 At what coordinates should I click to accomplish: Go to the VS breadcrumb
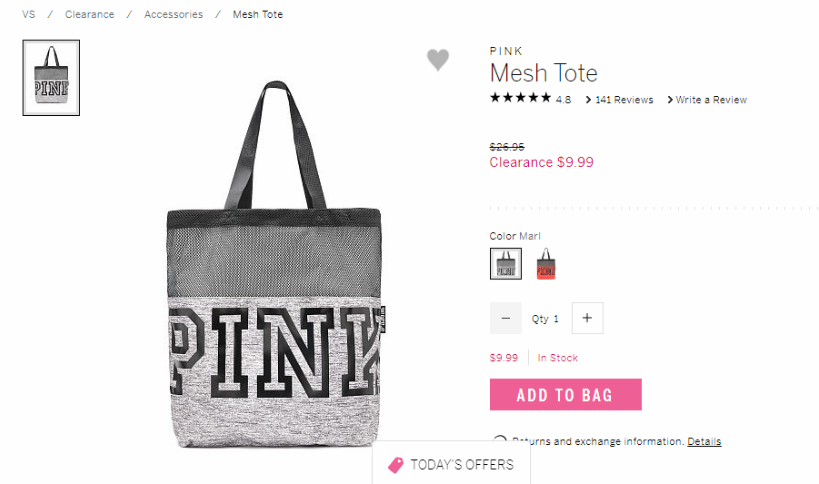pyautogui.click(x=29, y=15)
